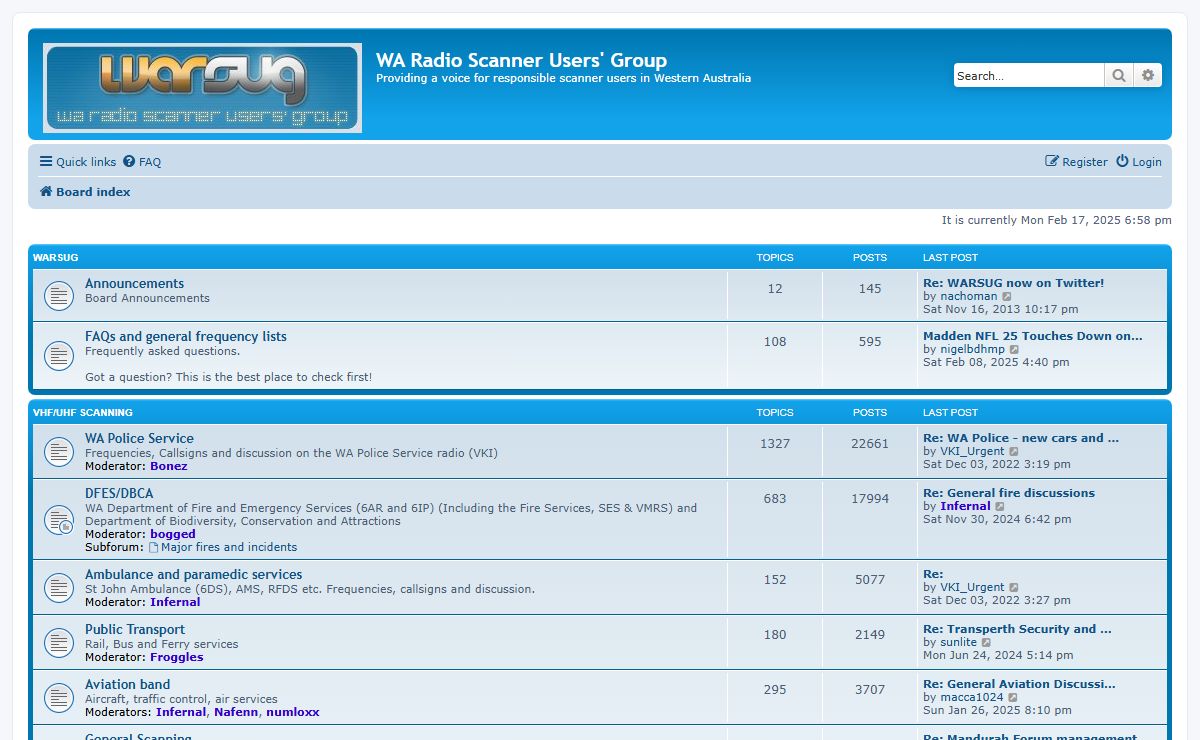Open the Aviation band forum
Viewport: 1200px width, 740px height.
tap(127, 685)
